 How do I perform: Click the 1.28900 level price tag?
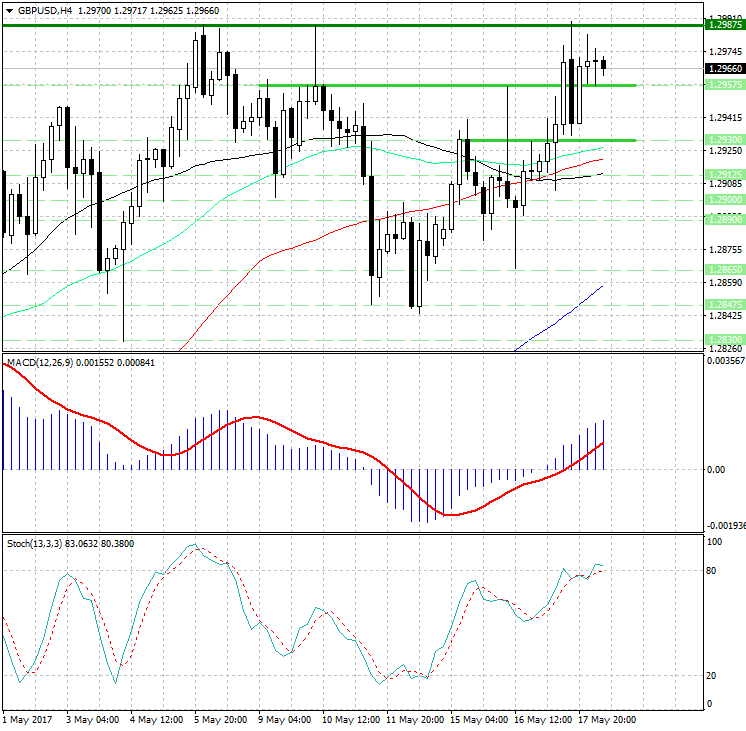[724, 219]
